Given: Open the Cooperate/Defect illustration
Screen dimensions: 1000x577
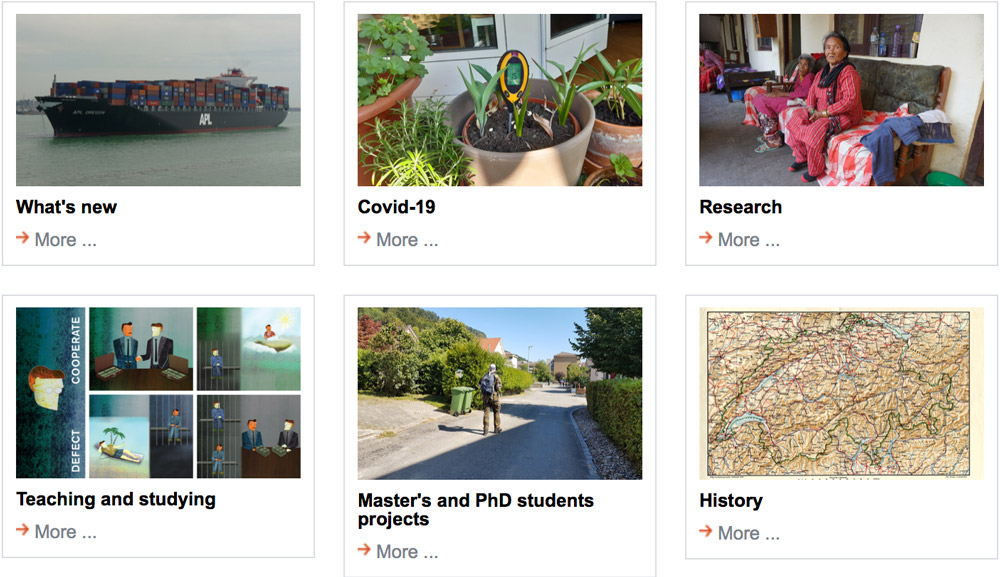Looking at the screenshot, I should pos(158,393).
